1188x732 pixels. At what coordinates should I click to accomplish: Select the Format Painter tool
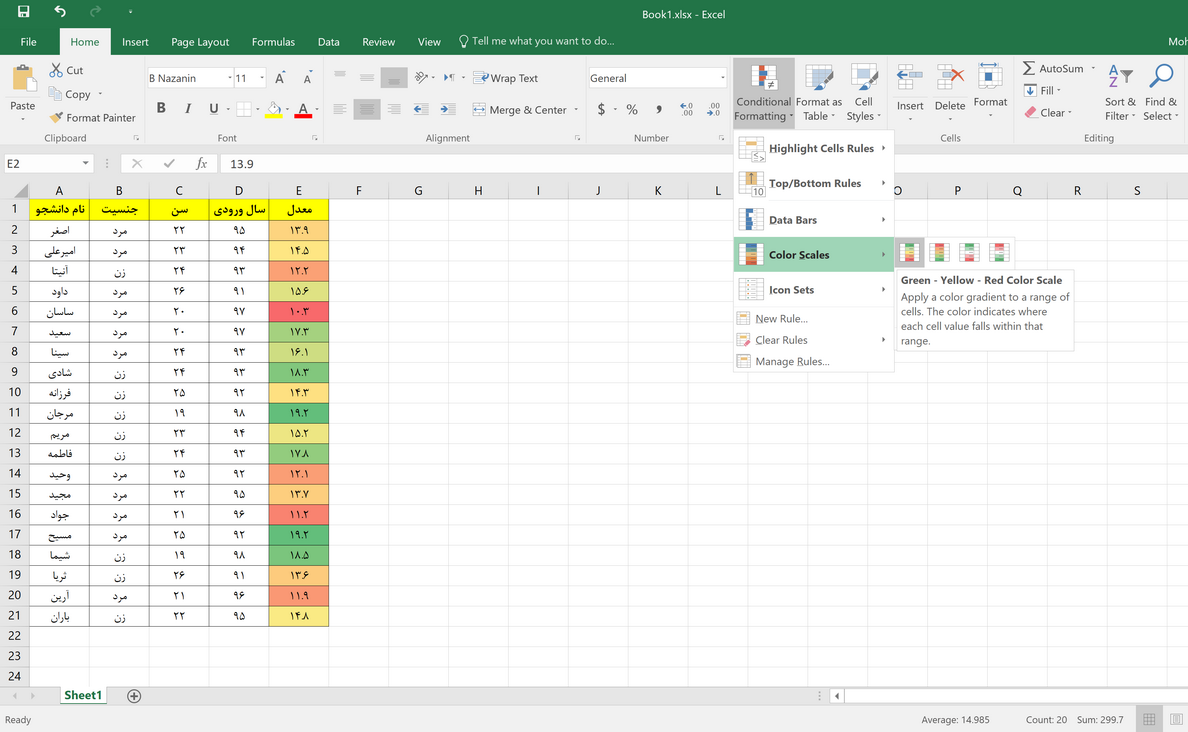[x=92, y=117]
